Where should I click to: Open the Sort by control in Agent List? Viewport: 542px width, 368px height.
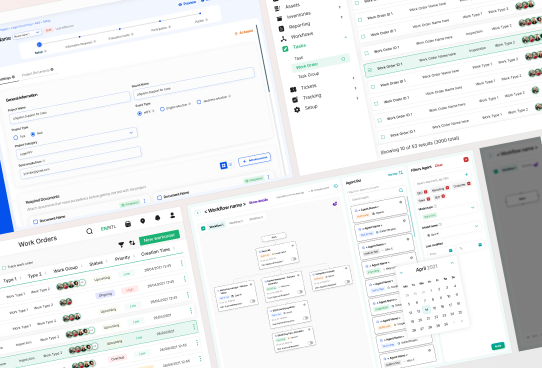[395, 174]
